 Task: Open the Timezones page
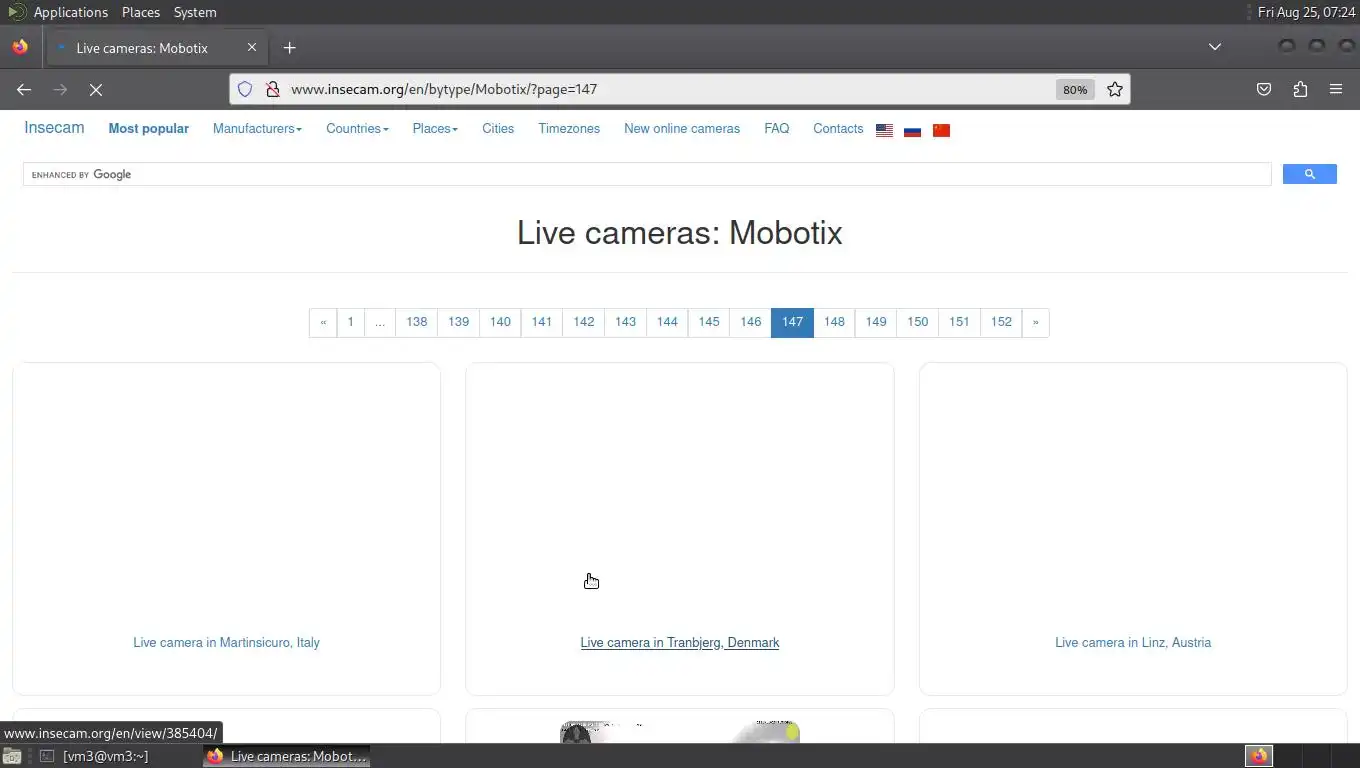[x=569, y=128]
